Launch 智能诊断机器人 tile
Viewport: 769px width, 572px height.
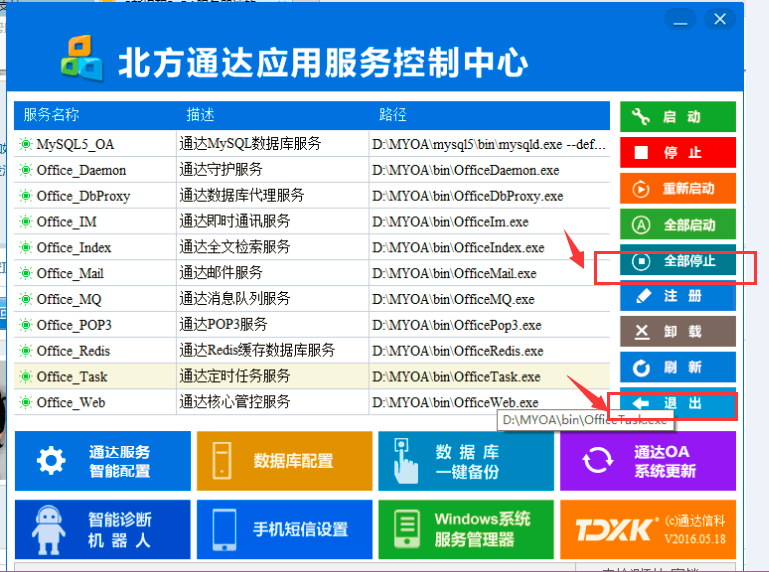tap(103, 530)
